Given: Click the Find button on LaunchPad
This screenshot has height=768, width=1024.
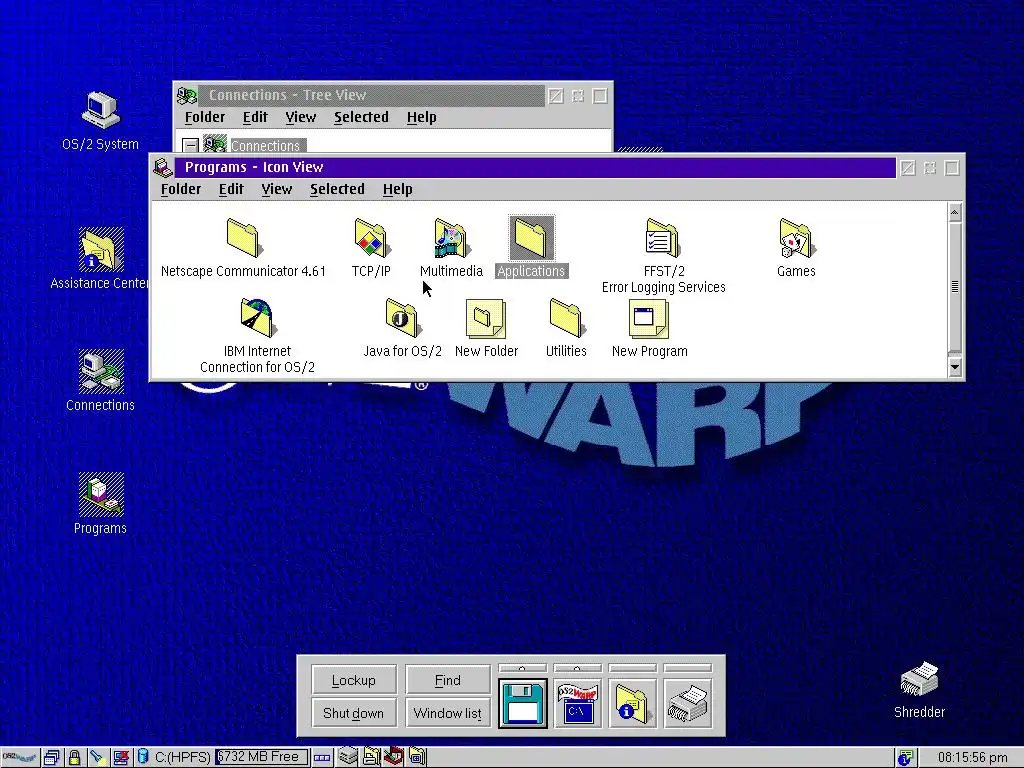Looking at the screenshot, I should [x=447, y=680].
